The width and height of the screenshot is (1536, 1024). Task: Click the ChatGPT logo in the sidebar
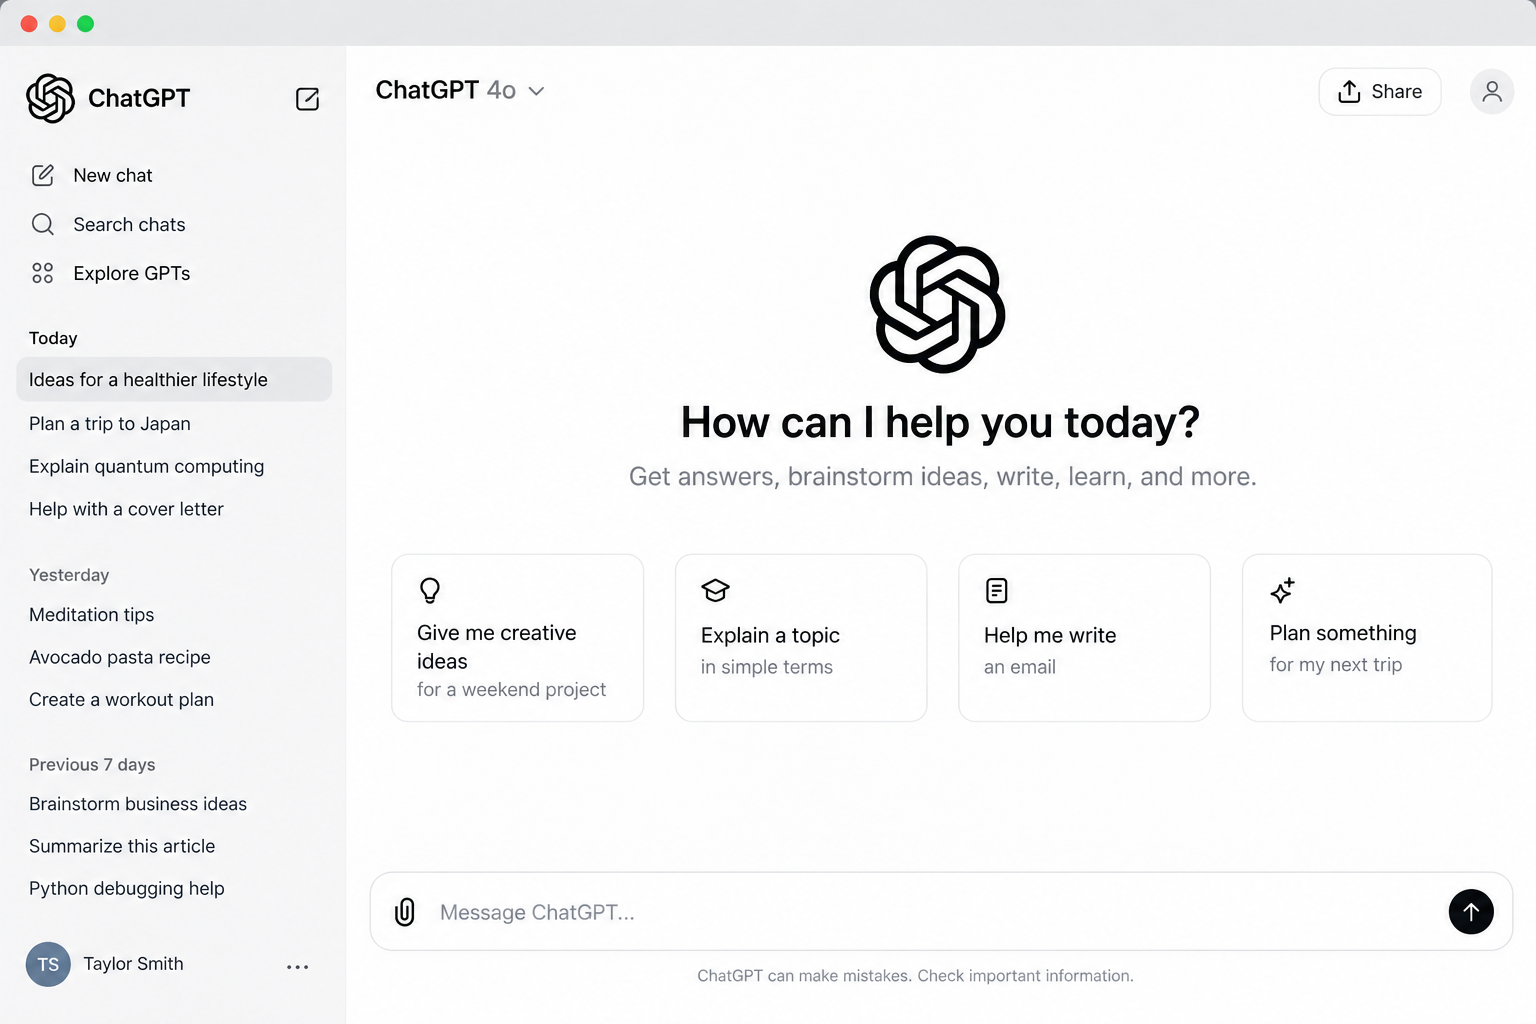point(51,98)
